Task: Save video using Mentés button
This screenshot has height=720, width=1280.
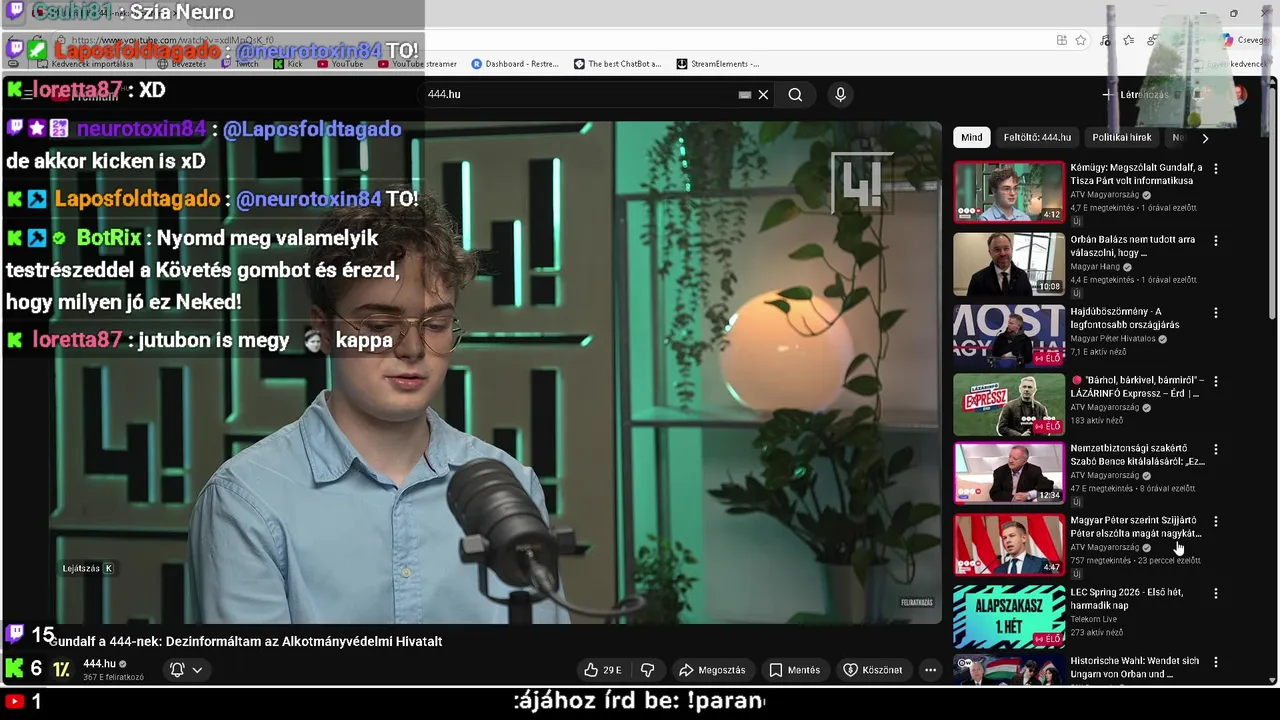Action: click(x=795, y=670)
